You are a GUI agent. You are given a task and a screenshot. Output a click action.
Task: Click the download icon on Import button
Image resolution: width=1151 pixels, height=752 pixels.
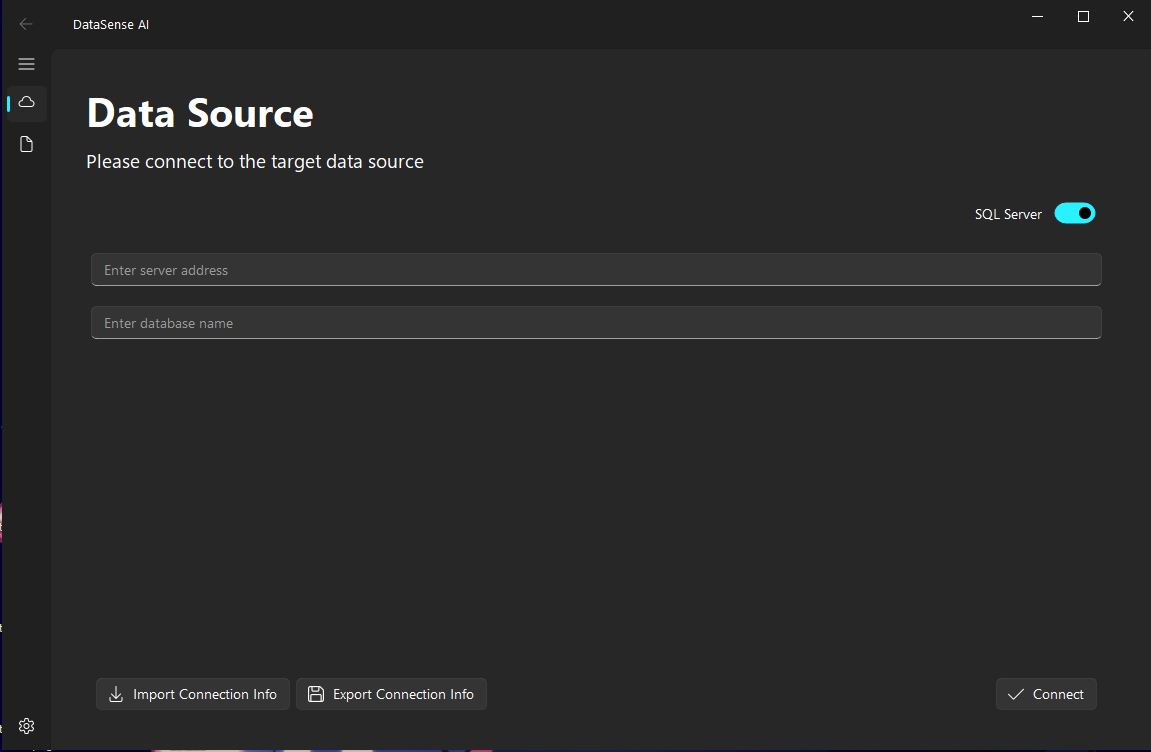click(116, 694)
